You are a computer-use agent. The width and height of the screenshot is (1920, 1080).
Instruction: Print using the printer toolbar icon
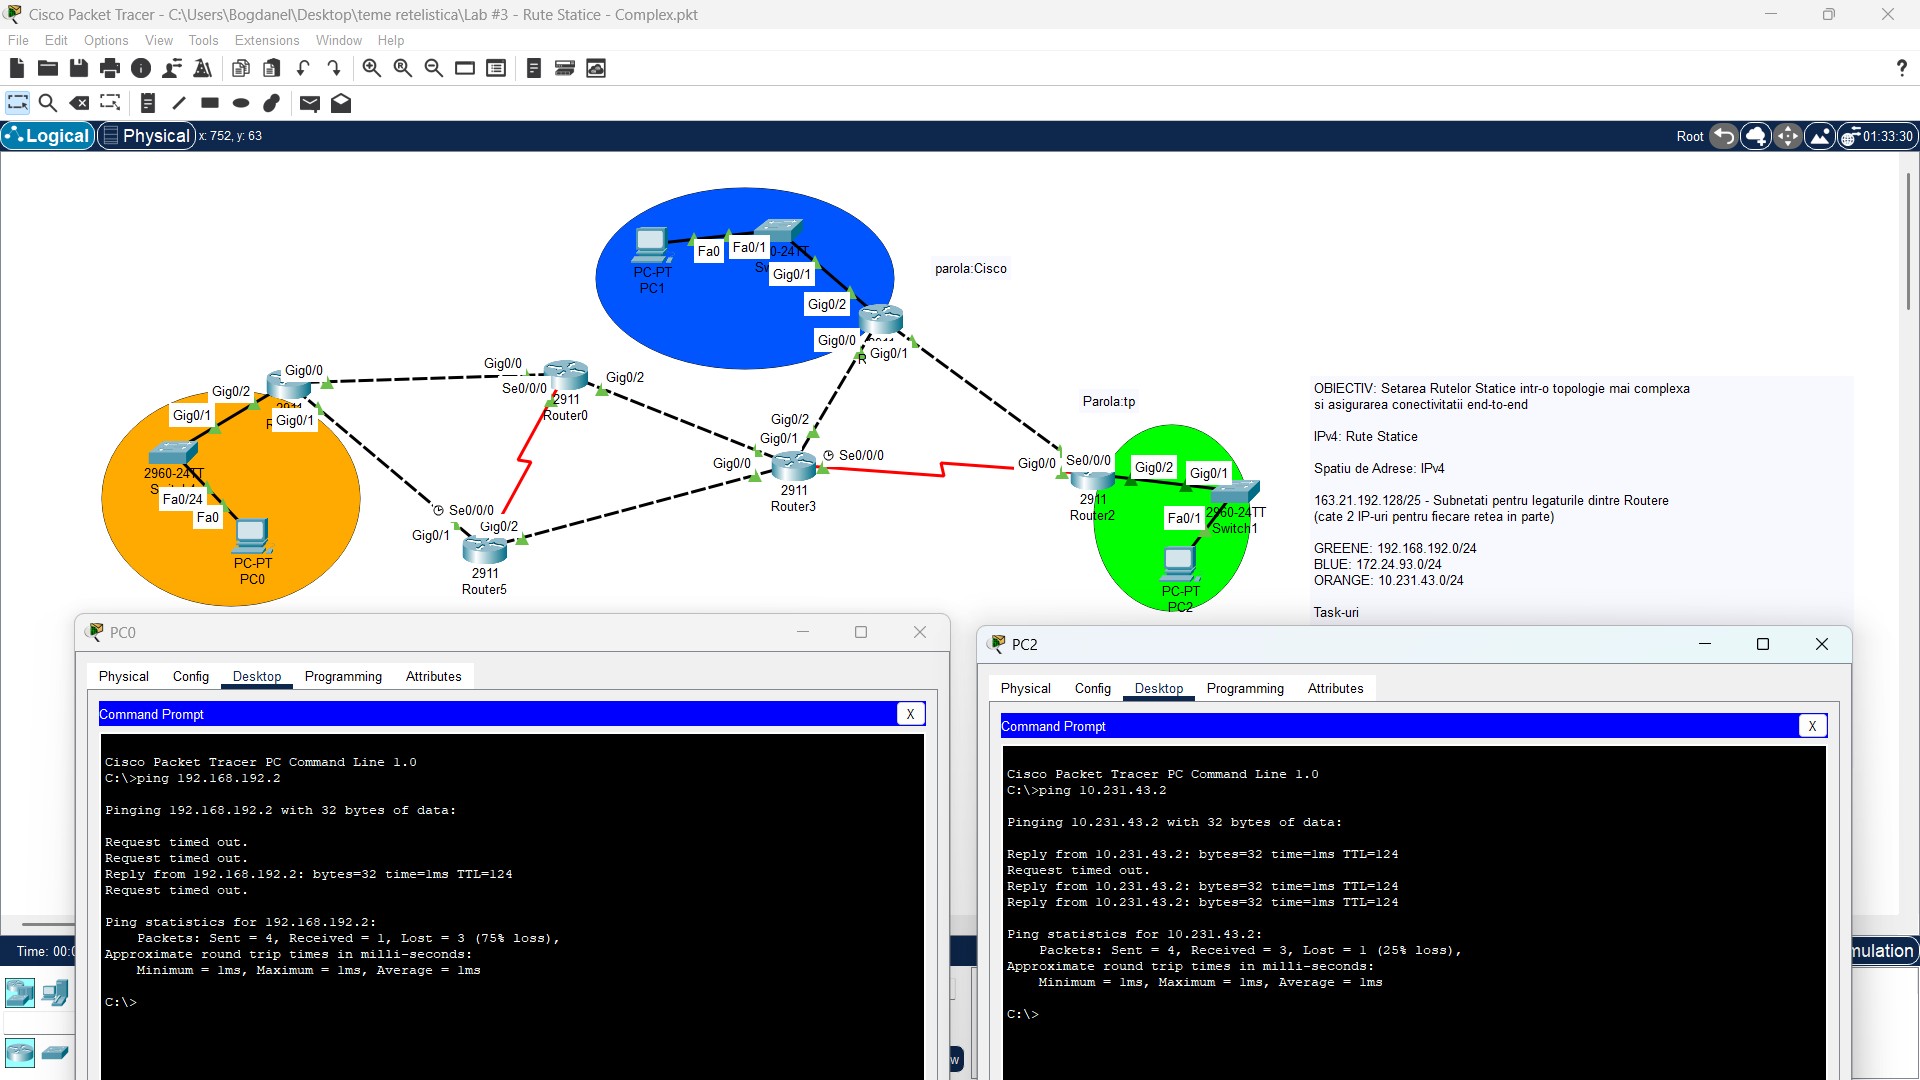pos(110,68)
